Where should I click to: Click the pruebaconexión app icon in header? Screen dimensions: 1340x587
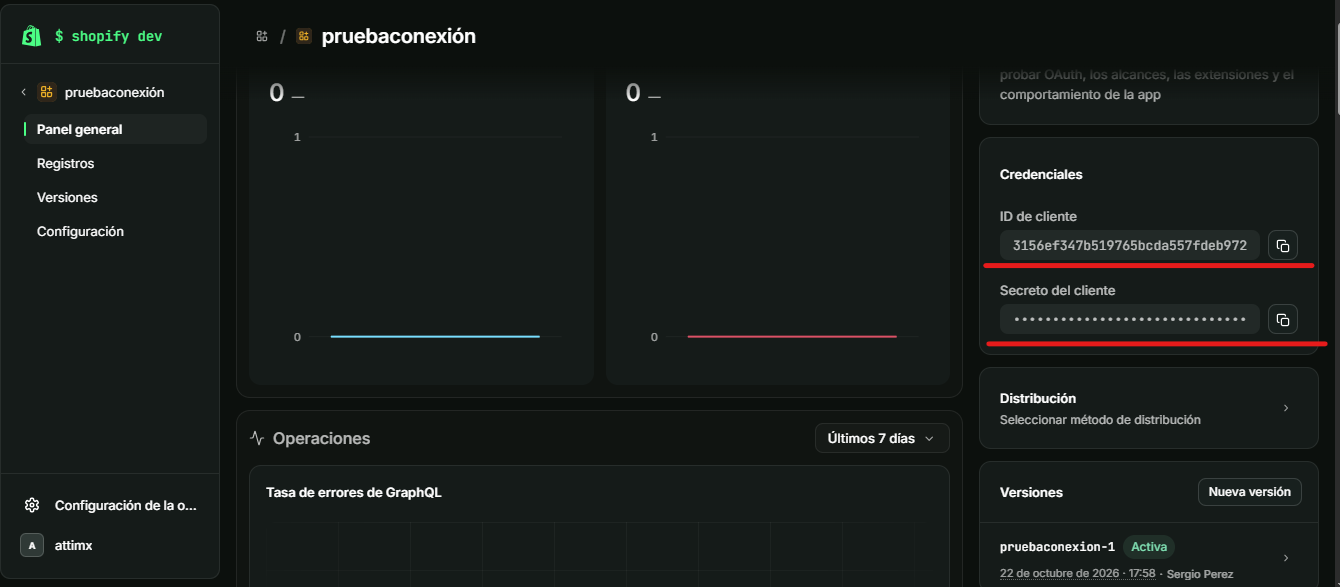click(304, 36)
